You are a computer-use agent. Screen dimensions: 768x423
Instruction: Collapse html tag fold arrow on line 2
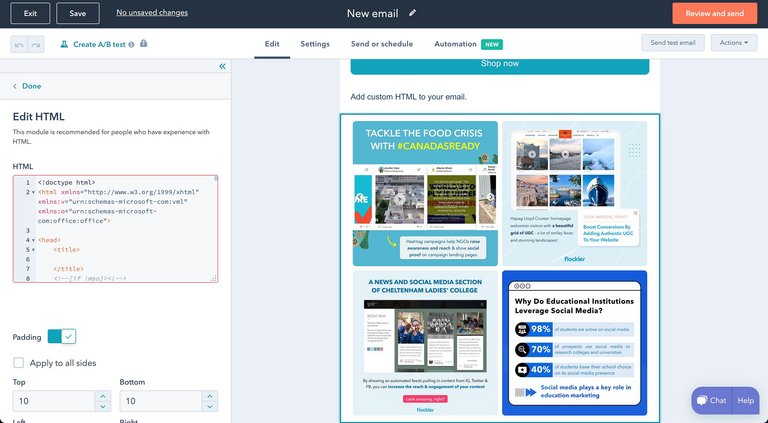(x=33, y=192)
